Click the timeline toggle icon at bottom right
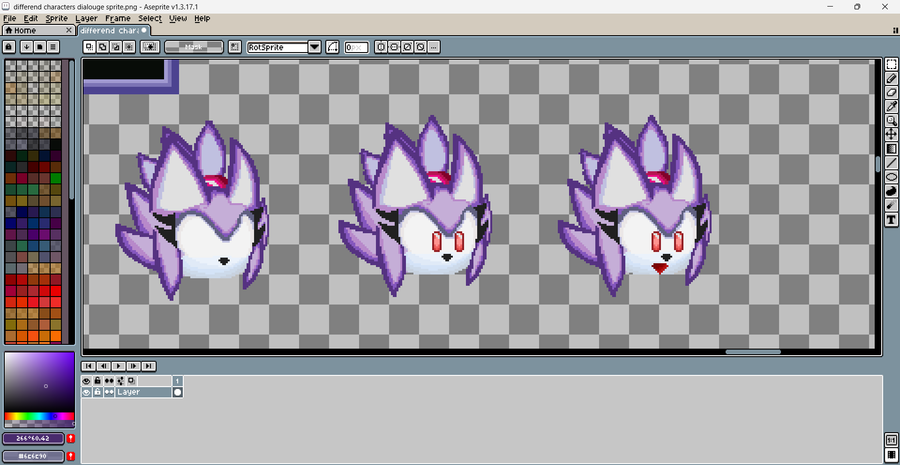The width and height of the screenshot is (900, 465). point(891,456)
